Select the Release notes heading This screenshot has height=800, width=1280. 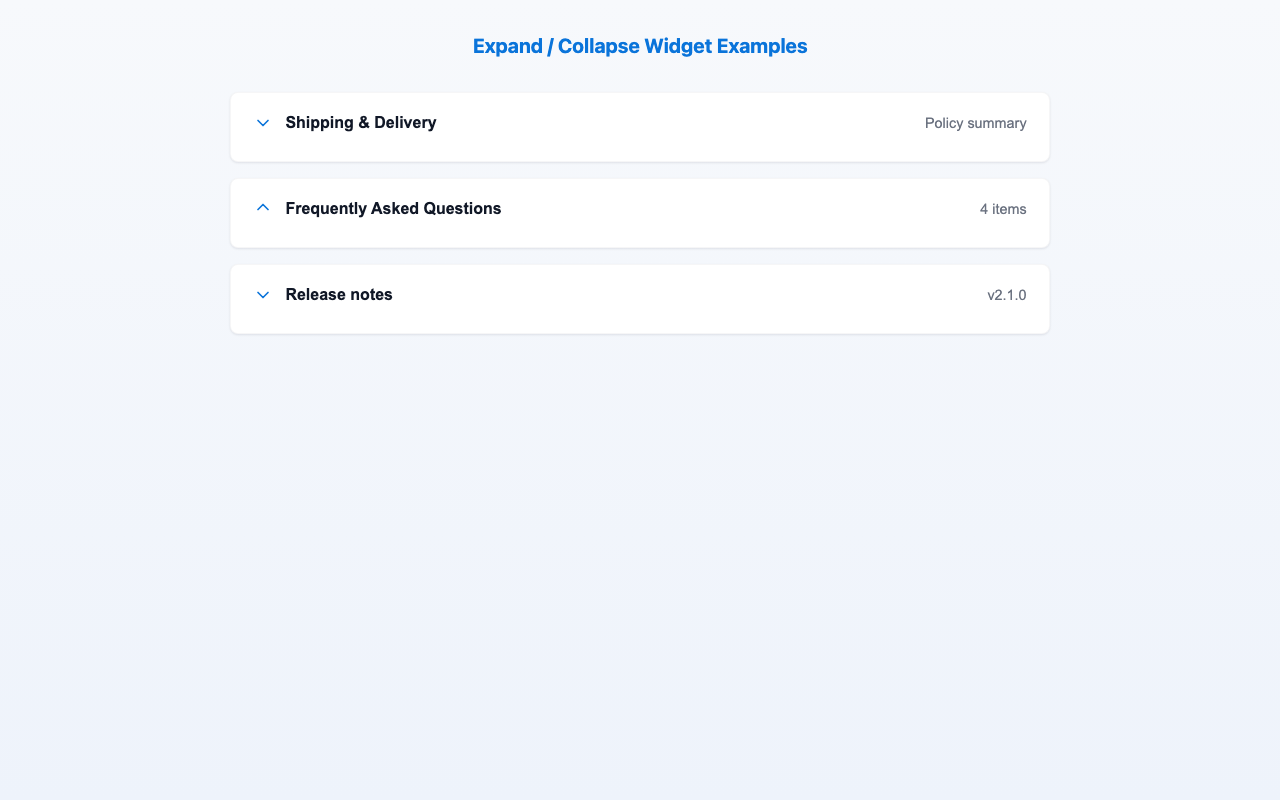338,294
